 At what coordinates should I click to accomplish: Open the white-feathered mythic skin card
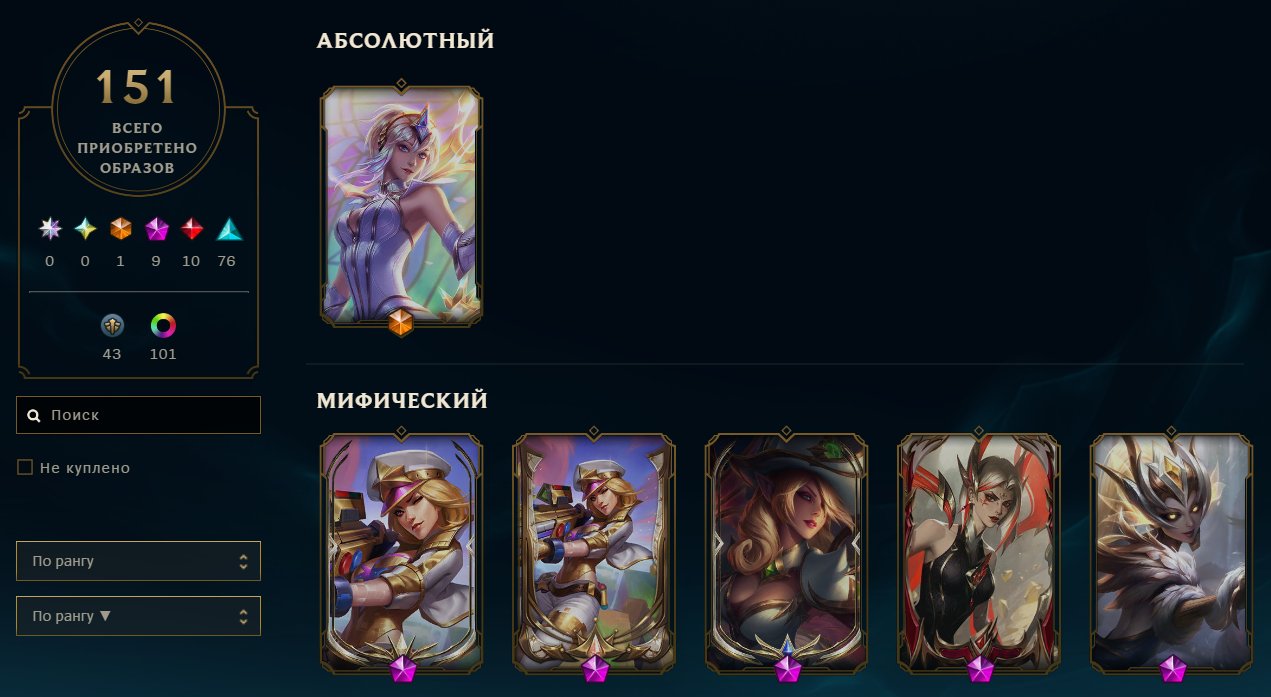pyautogui.click(x=1171, y=552)
